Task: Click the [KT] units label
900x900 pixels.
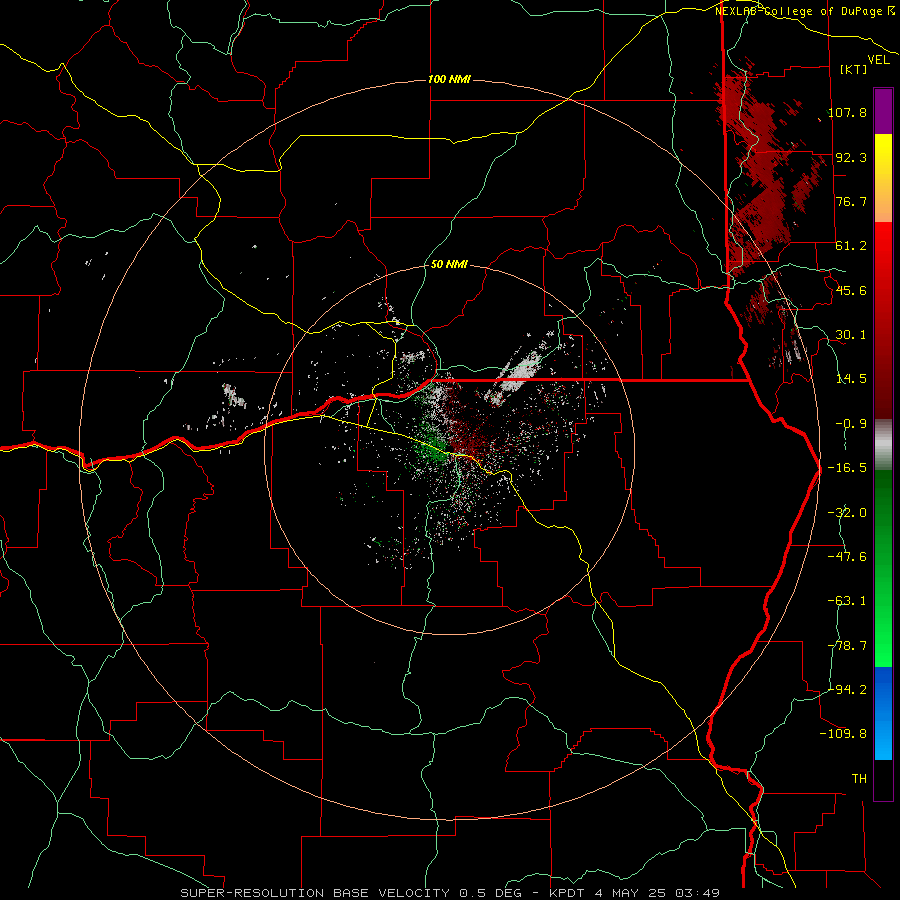Action: click(x=854, y=69)
